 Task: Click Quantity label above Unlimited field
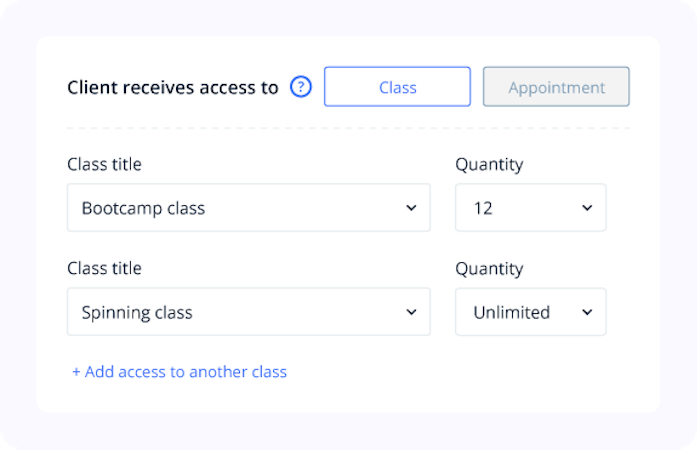pyautogui.click(x=489, y=268)
